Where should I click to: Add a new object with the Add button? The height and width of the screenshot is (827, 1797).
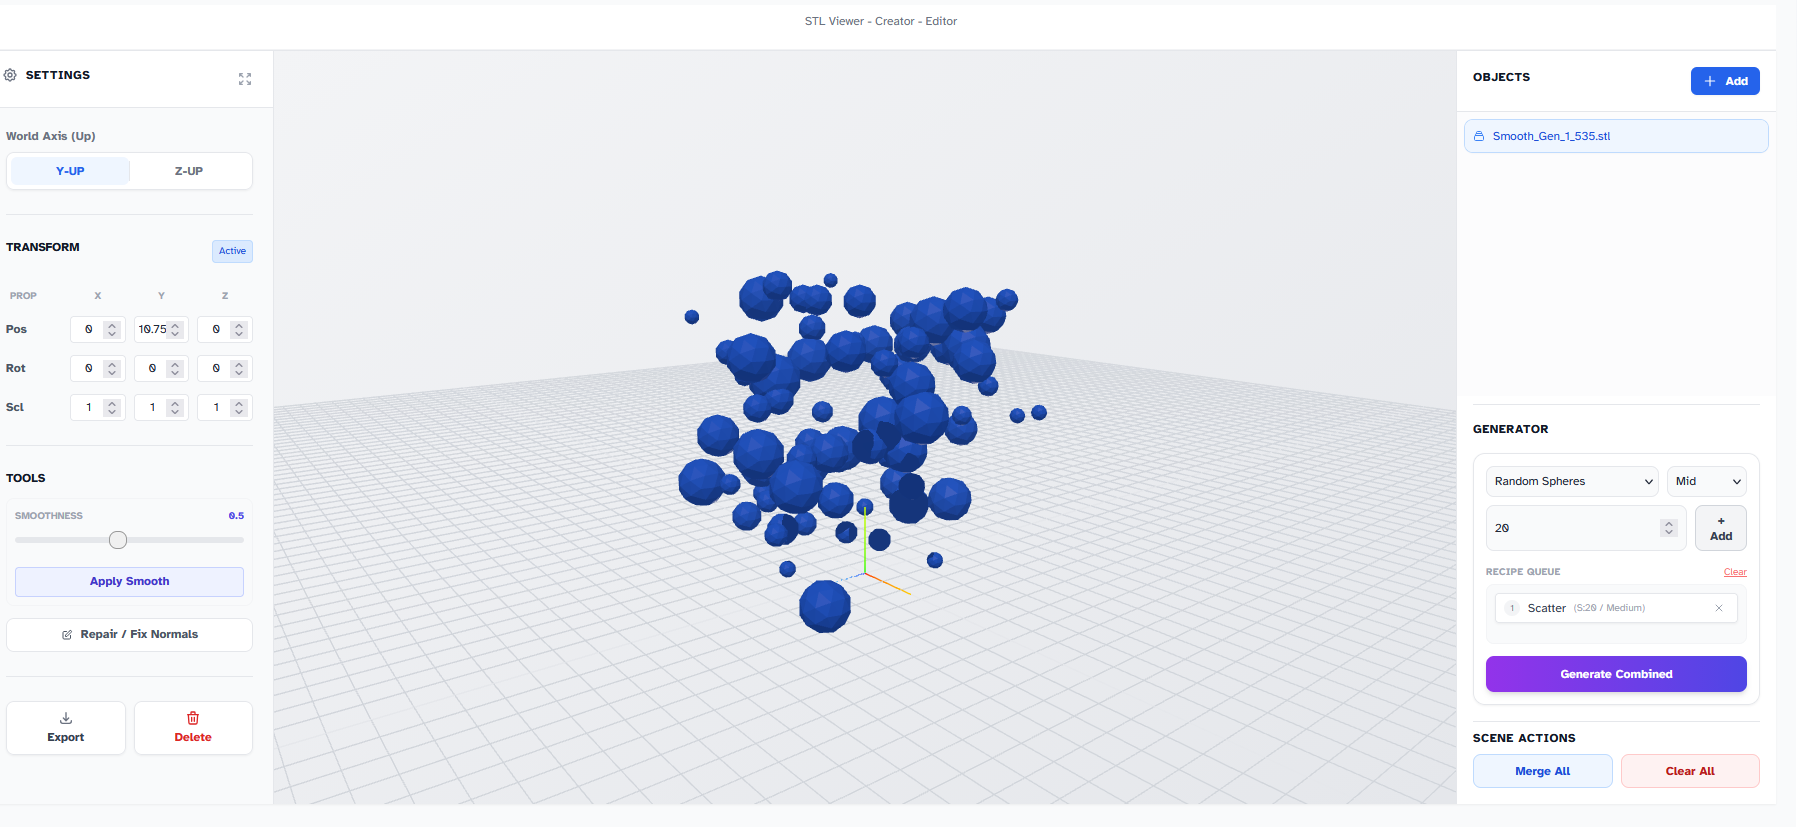(1725, 81)
